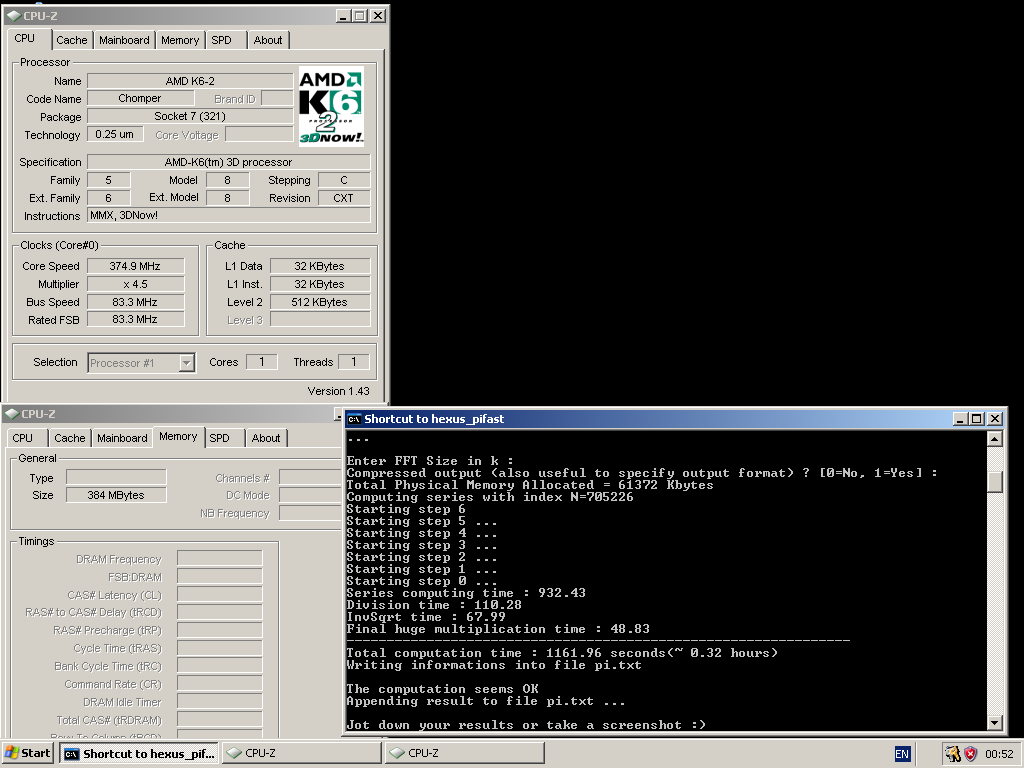Click "The computation seems OK" console line
This screenshot has width=1024, height=768.
[443, 689]
